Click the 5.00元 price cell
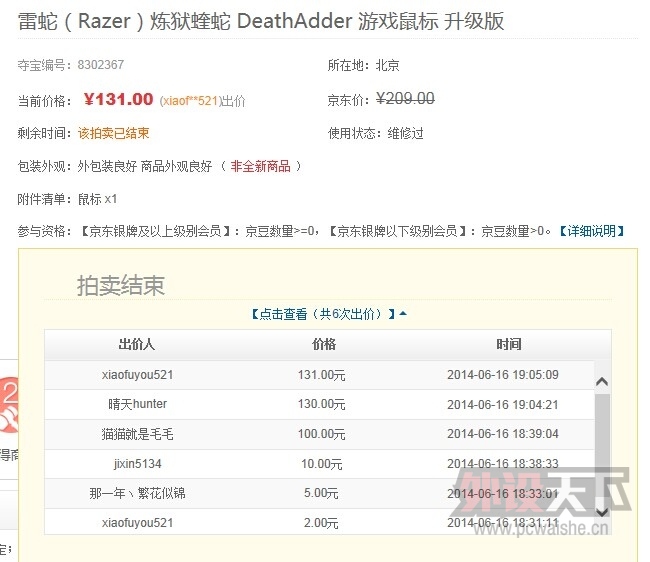Image resolution: width=650 pixels, height=562 pixels. (321, 493)
